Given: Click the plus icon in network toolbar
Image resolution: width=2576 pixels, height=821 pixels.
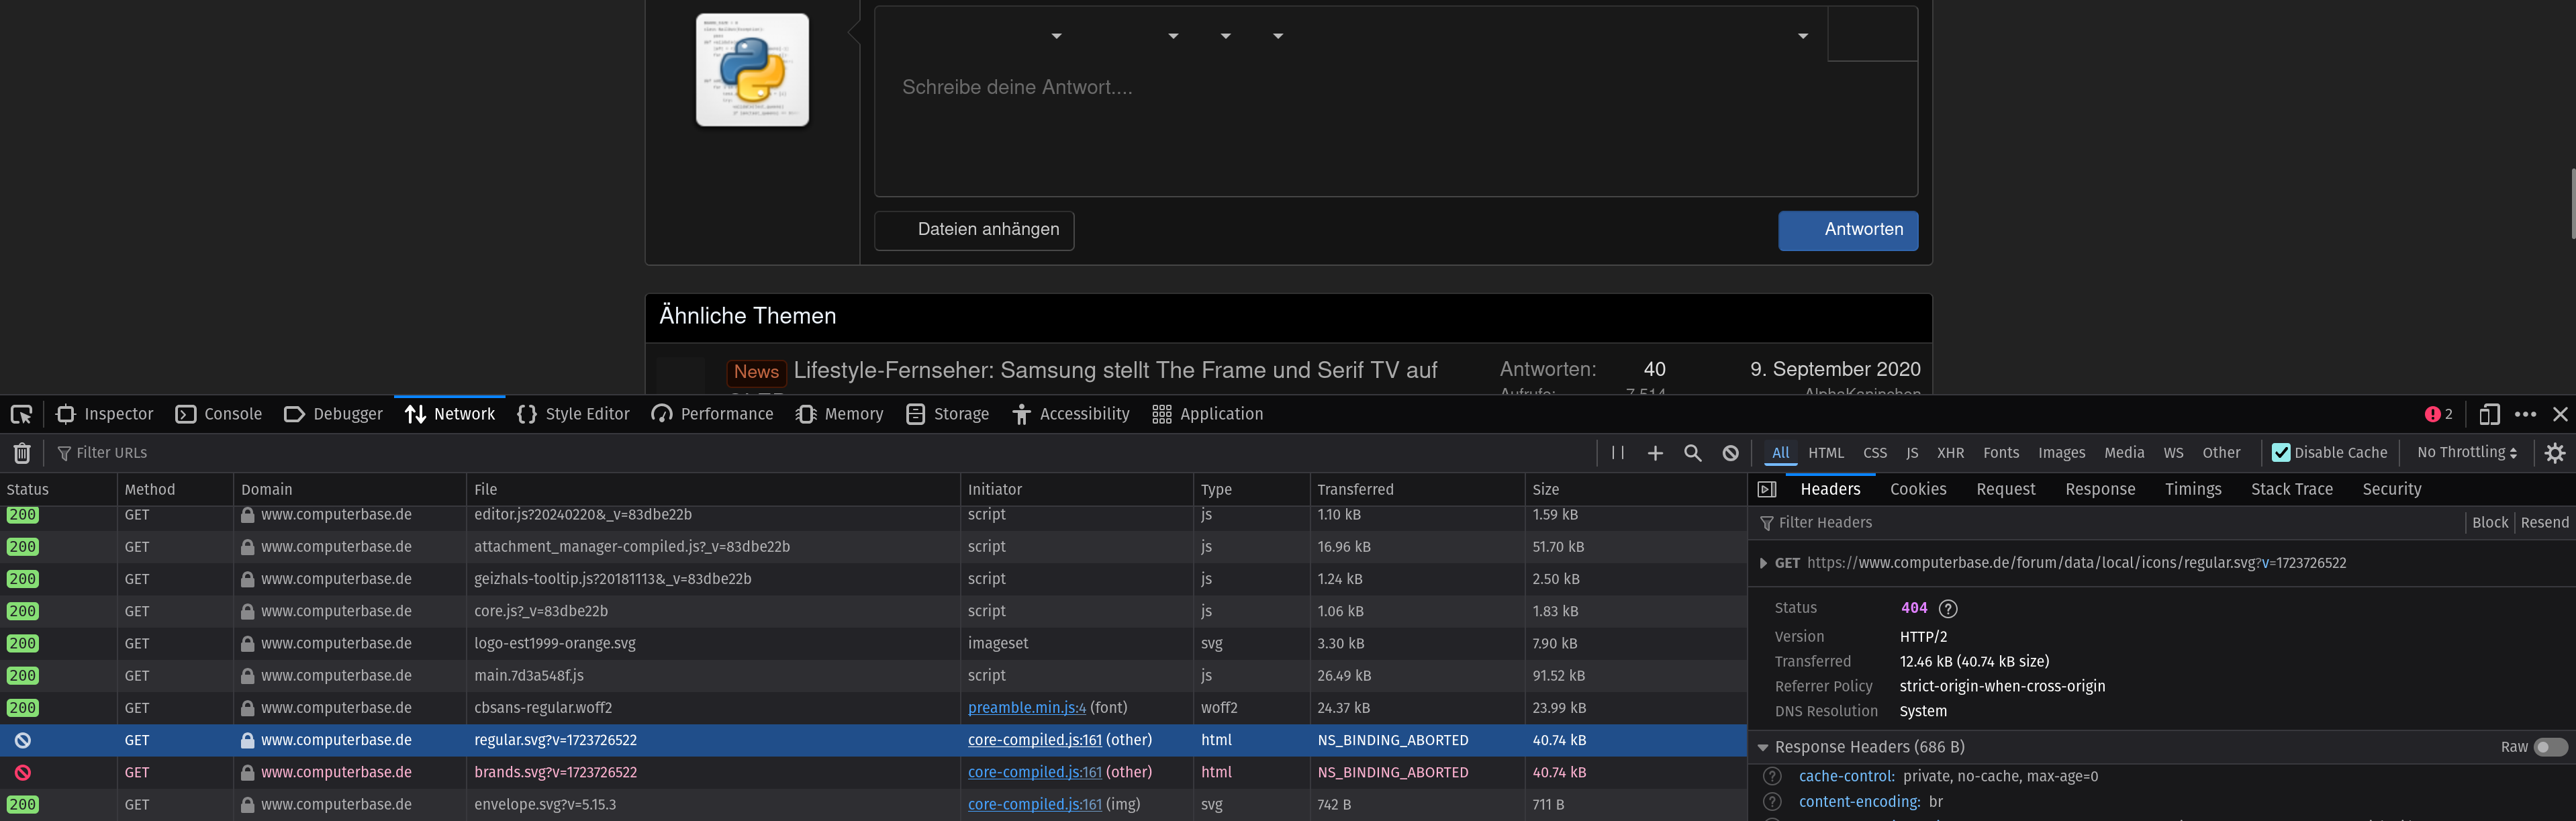Looking at the screenshot, I should tap(1655, 453).
